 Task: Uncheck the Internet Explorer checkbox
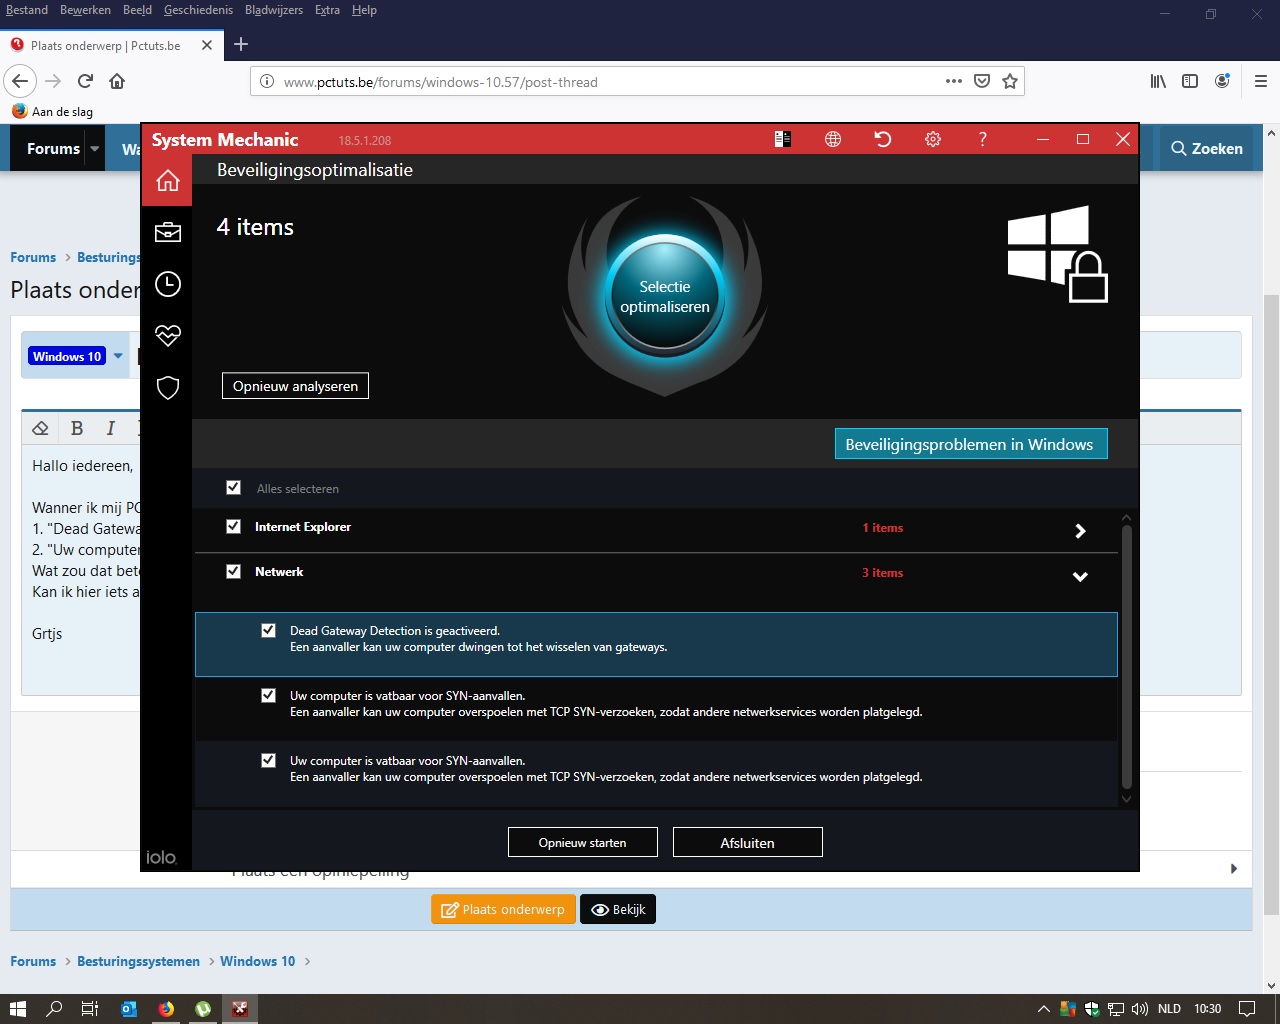233,527
